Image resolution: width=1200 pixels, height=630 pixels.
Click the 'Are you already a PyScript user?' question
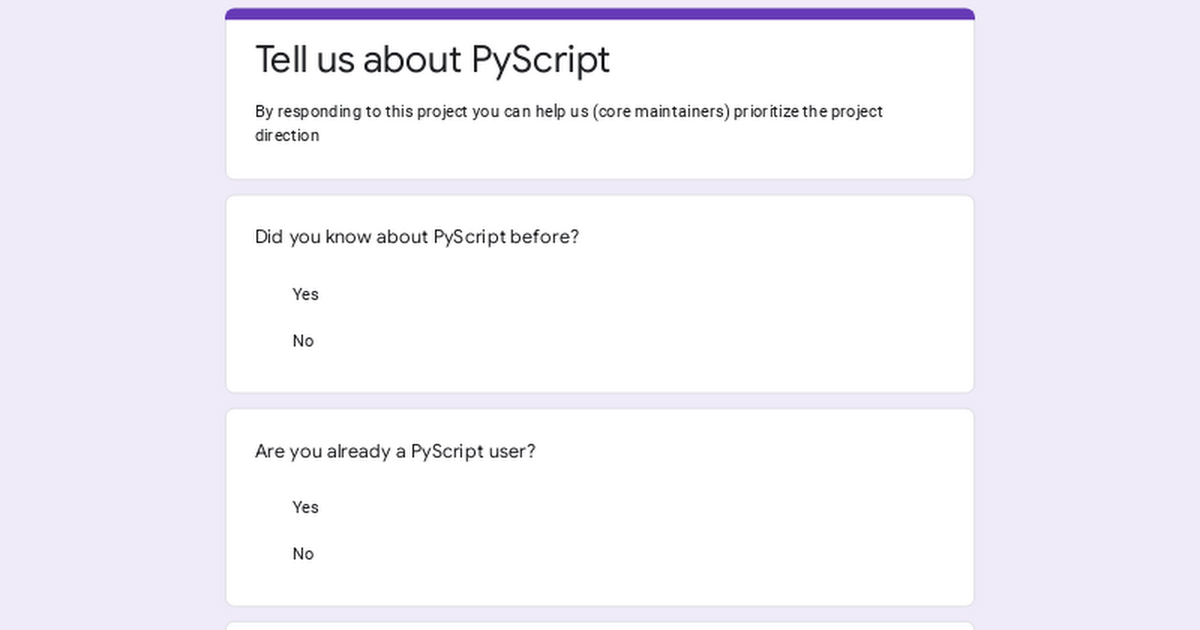(395, 451)
